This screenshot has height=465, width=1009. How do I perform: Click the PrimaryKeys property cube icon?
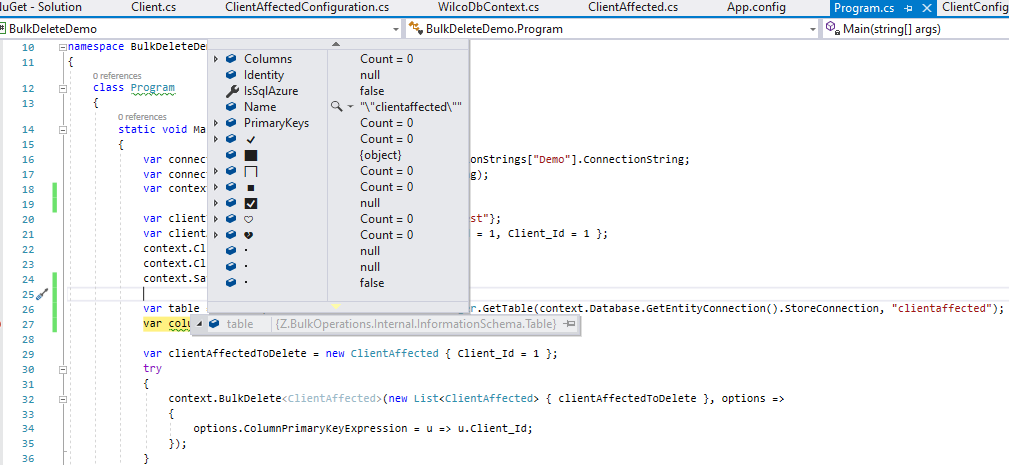(232, 123)
